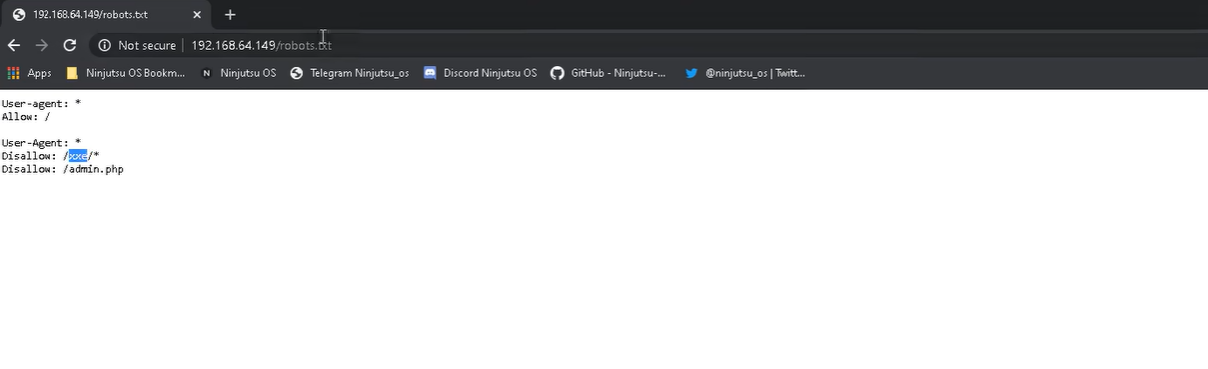The width and height of the screenshot is (1208, 369).
Task: Open Telegram Ninjutsu_os bookmark
Action: tap(349, 73)
